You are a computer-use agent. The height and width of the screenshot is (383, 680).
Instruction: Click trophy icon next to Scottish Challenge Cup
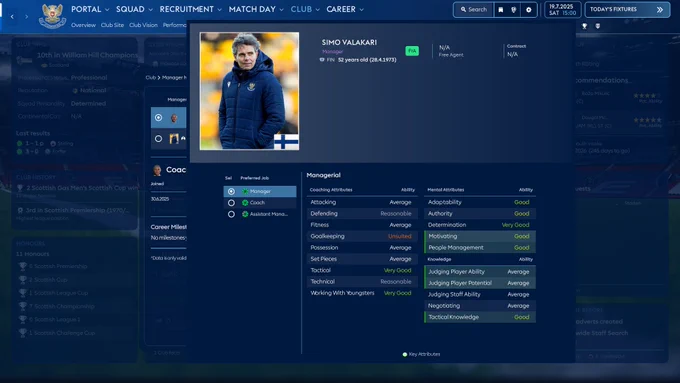tap(23, 333)
